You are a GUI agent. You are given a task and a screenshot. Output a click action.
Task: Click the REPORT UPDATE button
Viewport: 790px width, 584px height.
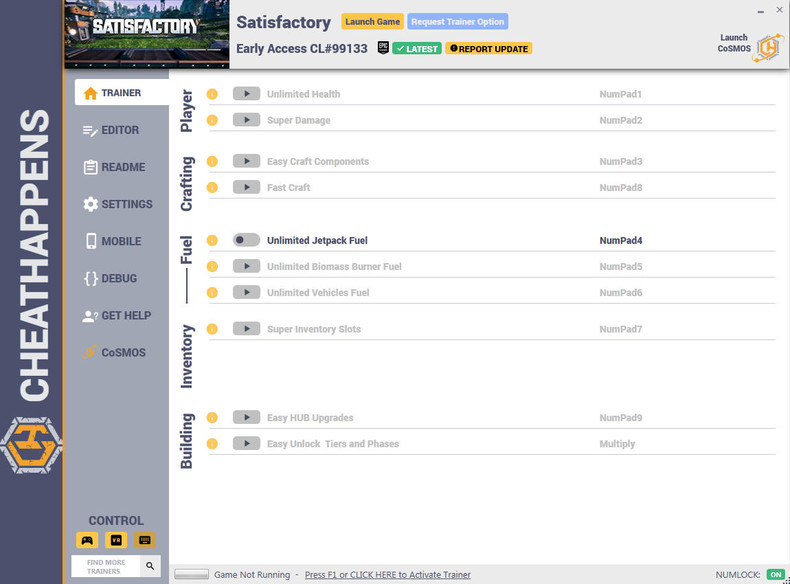489,49
